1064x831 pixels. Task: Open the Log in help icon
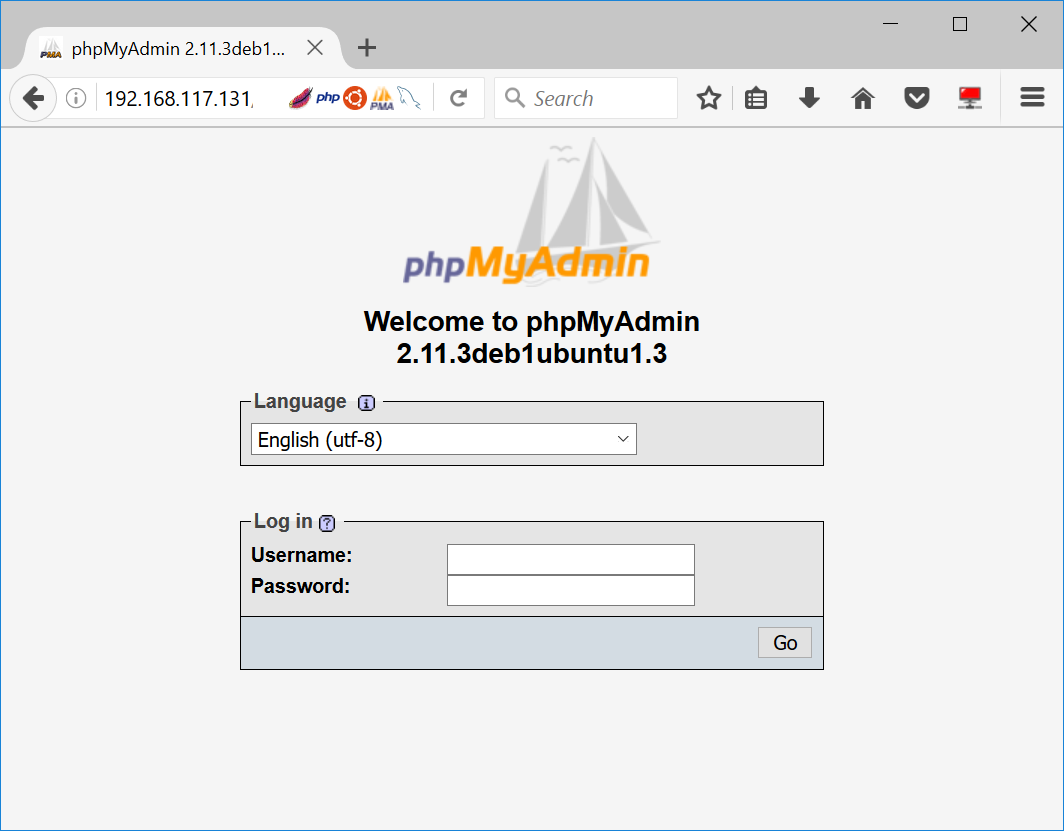pyautogui.click(x=327, y=523)
